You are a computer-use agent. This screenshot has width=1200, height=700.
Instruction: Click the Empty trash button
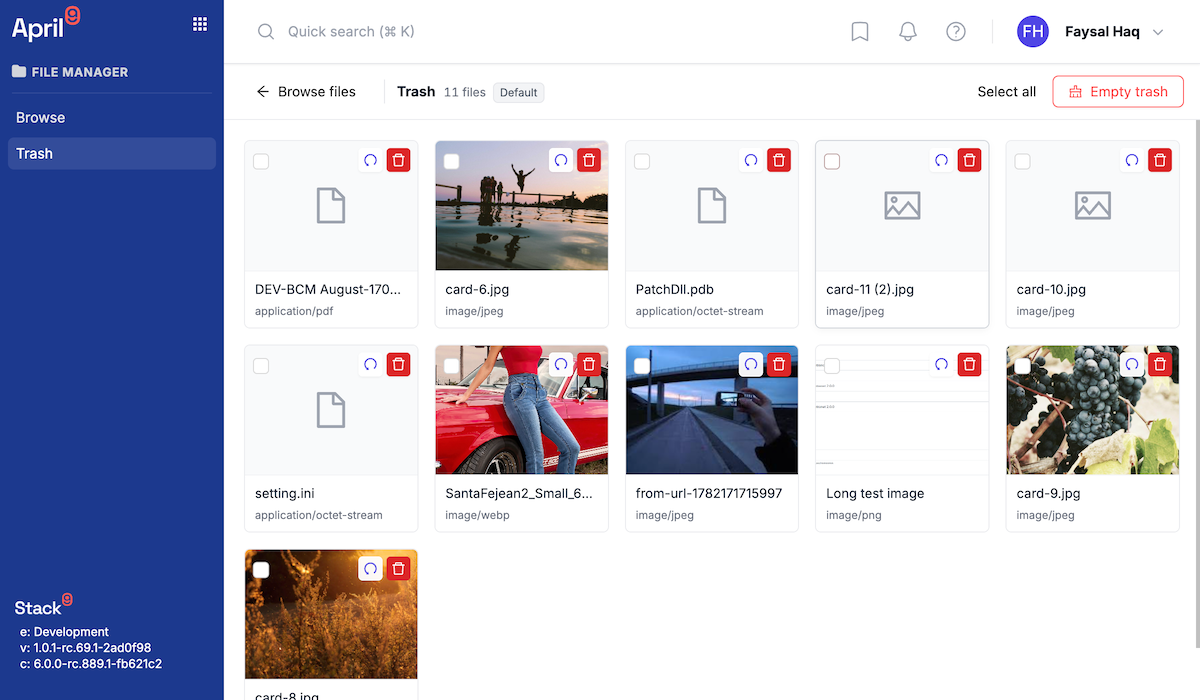(x=1118, y=91)
